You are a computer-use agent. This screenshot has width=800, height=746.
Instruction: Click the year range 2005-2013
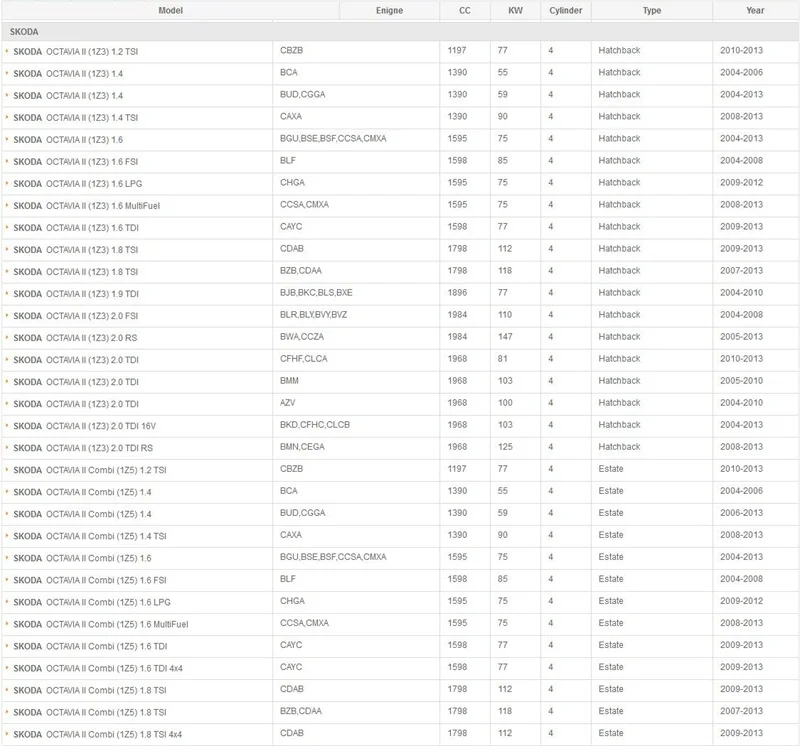coord(741,336)
